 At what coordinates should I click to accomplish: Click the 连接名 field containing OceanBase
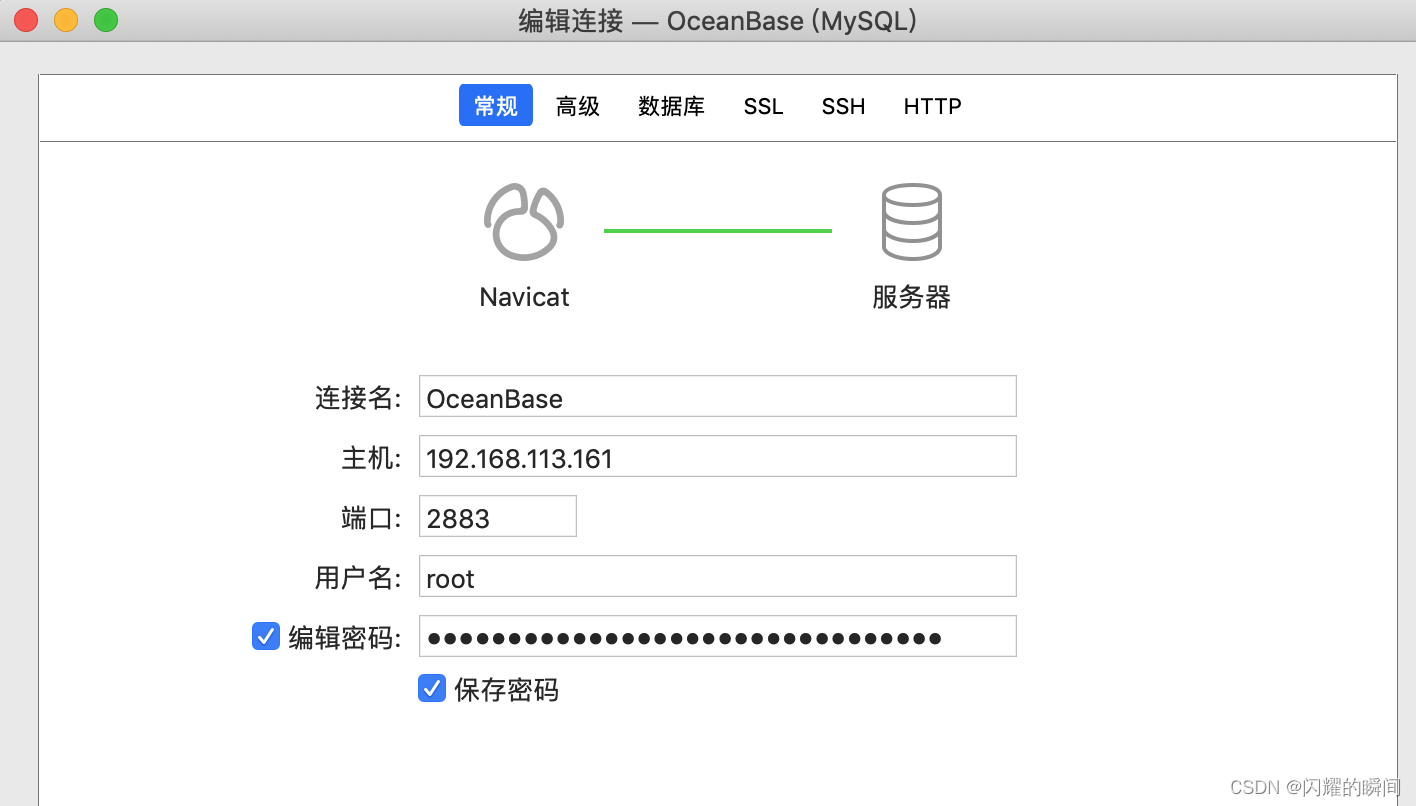pos(718,396)
